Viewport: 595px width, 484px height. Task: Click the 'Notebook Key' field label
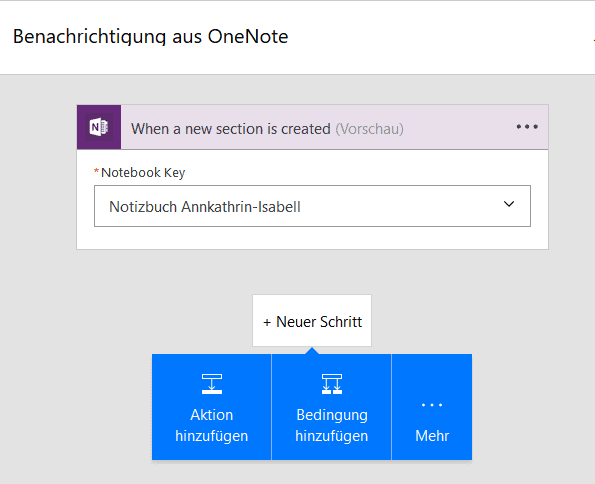[143, 173]
